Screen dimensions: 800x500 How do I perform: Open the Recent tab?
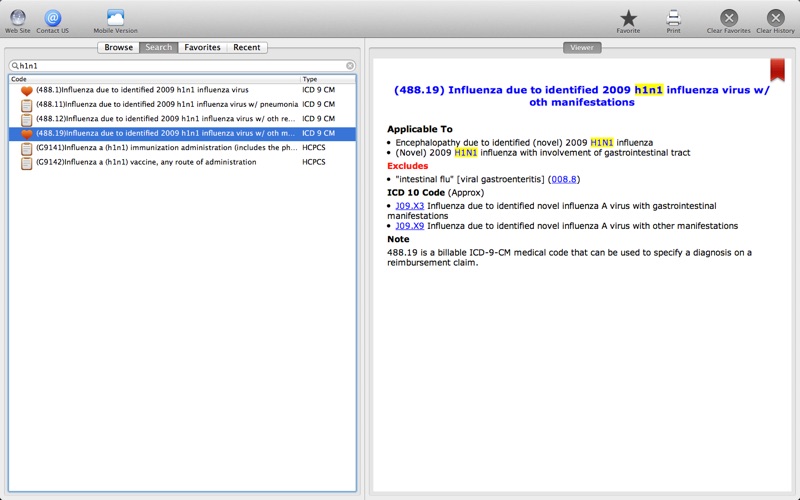[247, 47]
